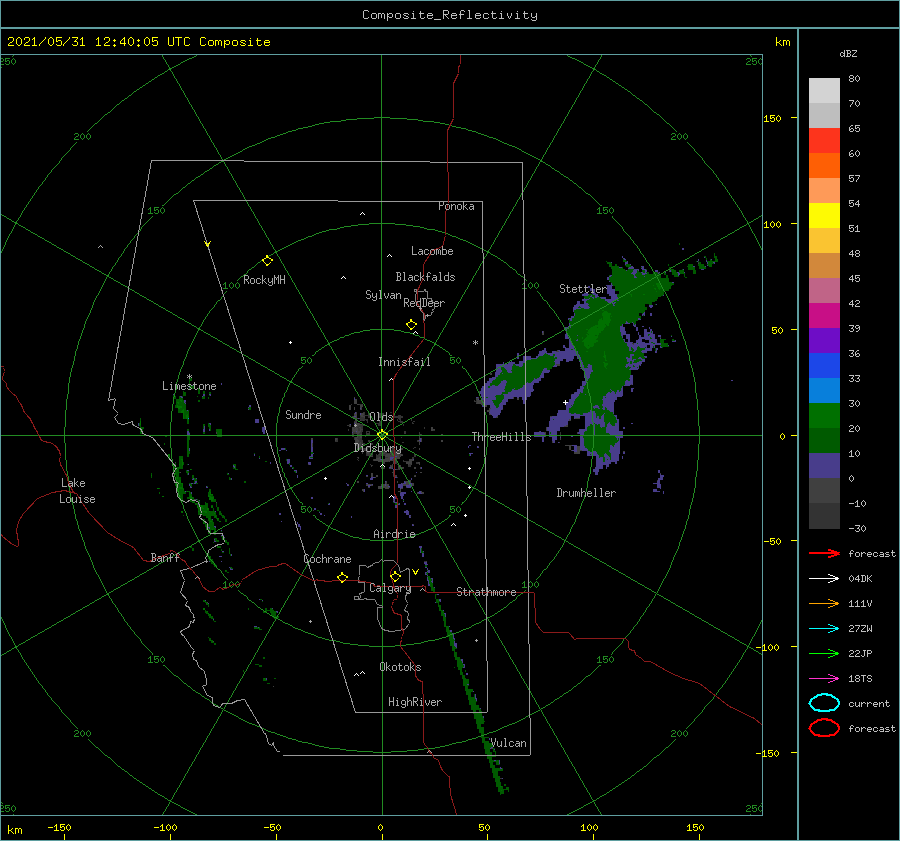Click the Lacombe city label
Image resolution: width=900 pixels, height=841 pixels.
tap(432, 251)
